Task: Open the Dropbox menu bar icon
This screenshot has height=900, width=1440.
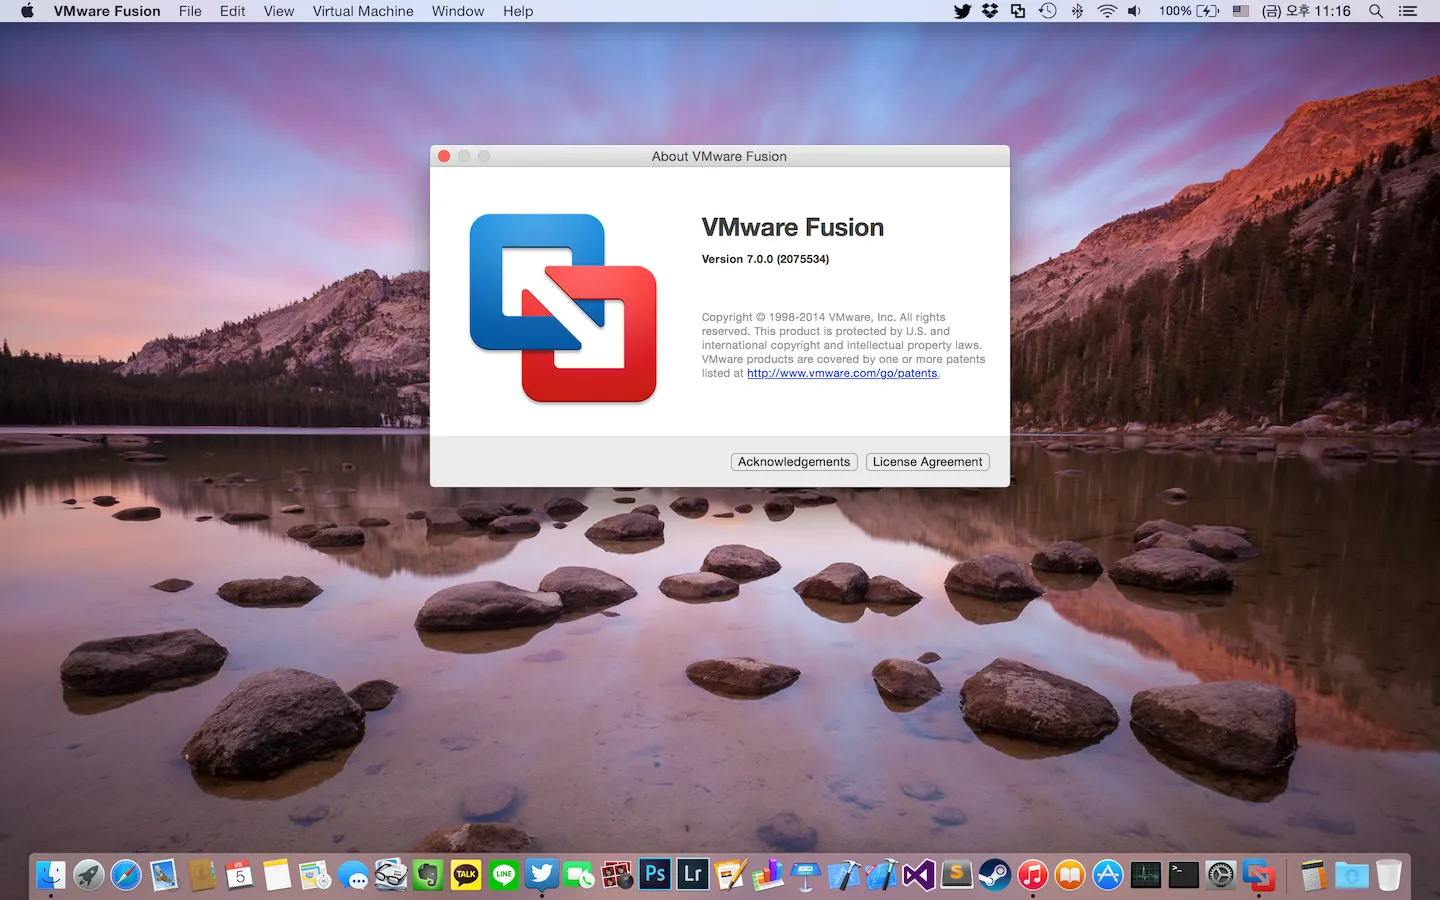Action: (x=989, y=11)
